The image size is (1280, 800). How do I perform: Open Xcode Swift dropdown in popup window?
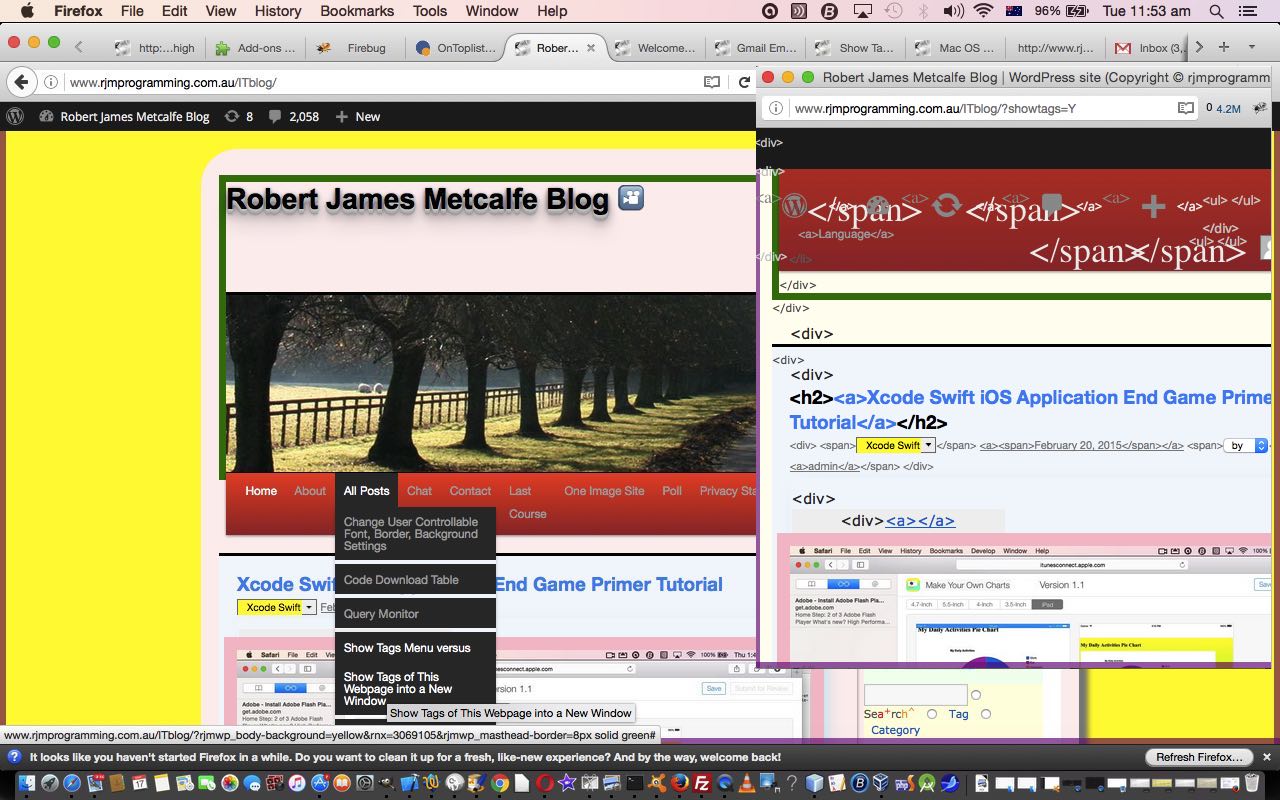pos(895,445)
